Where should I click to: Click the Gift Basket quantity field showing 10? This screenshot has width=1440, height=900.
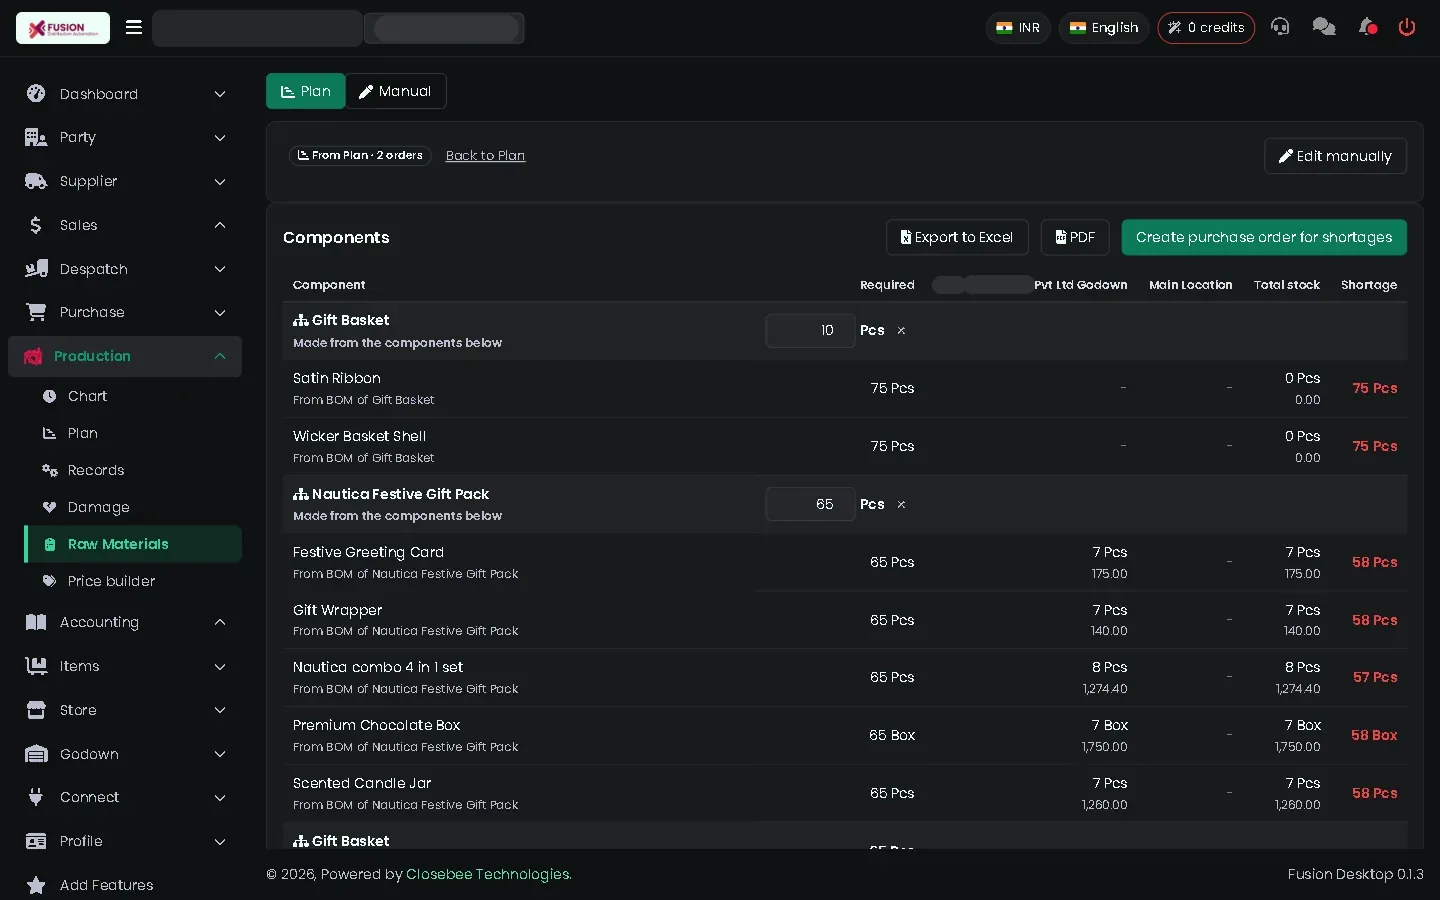click(x=810, y=331)
